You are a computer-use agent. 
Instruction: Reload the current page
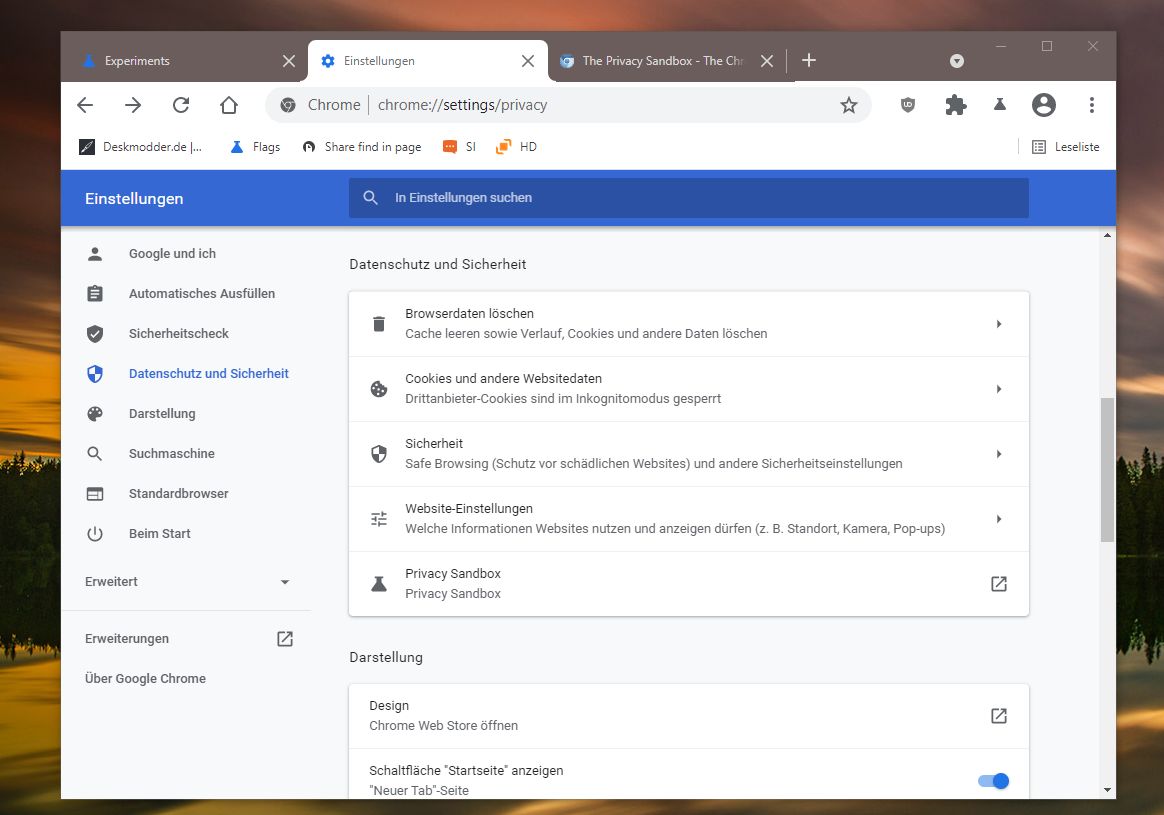(181, 105)
